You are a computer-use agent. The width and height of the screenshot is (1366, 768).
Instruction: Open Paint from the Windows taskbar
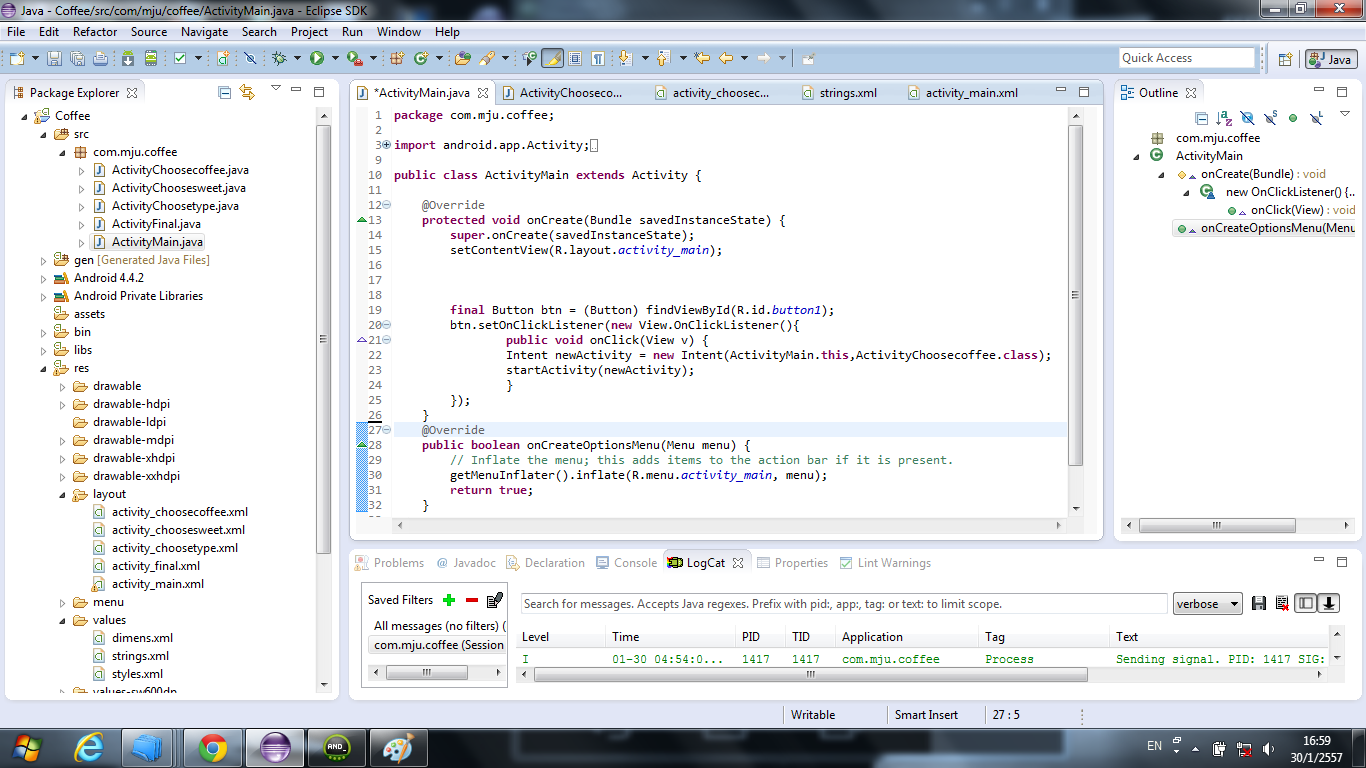pyautogui.click(x=398, y=747)
